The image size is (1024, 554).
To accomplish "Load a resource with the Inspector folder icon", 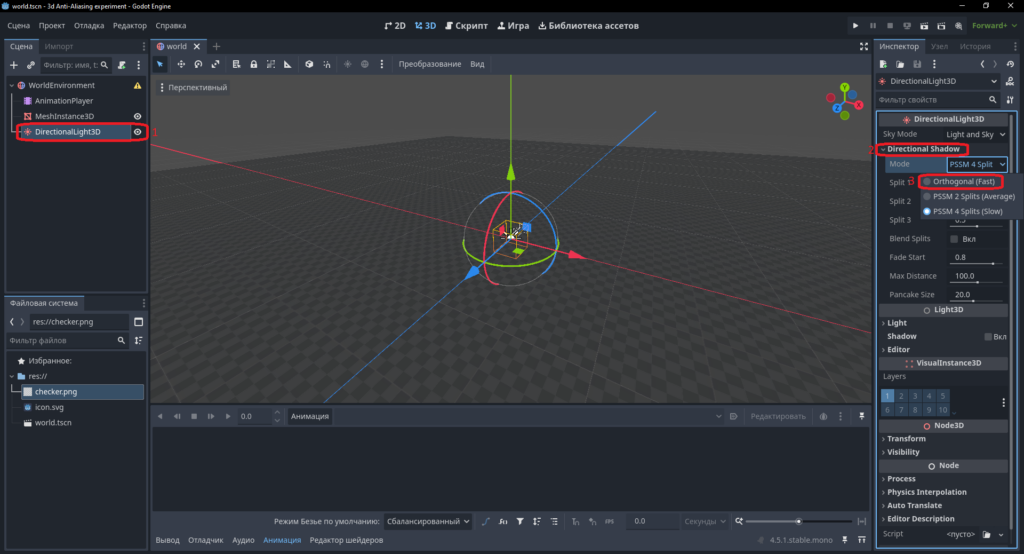I will (900, 64).
